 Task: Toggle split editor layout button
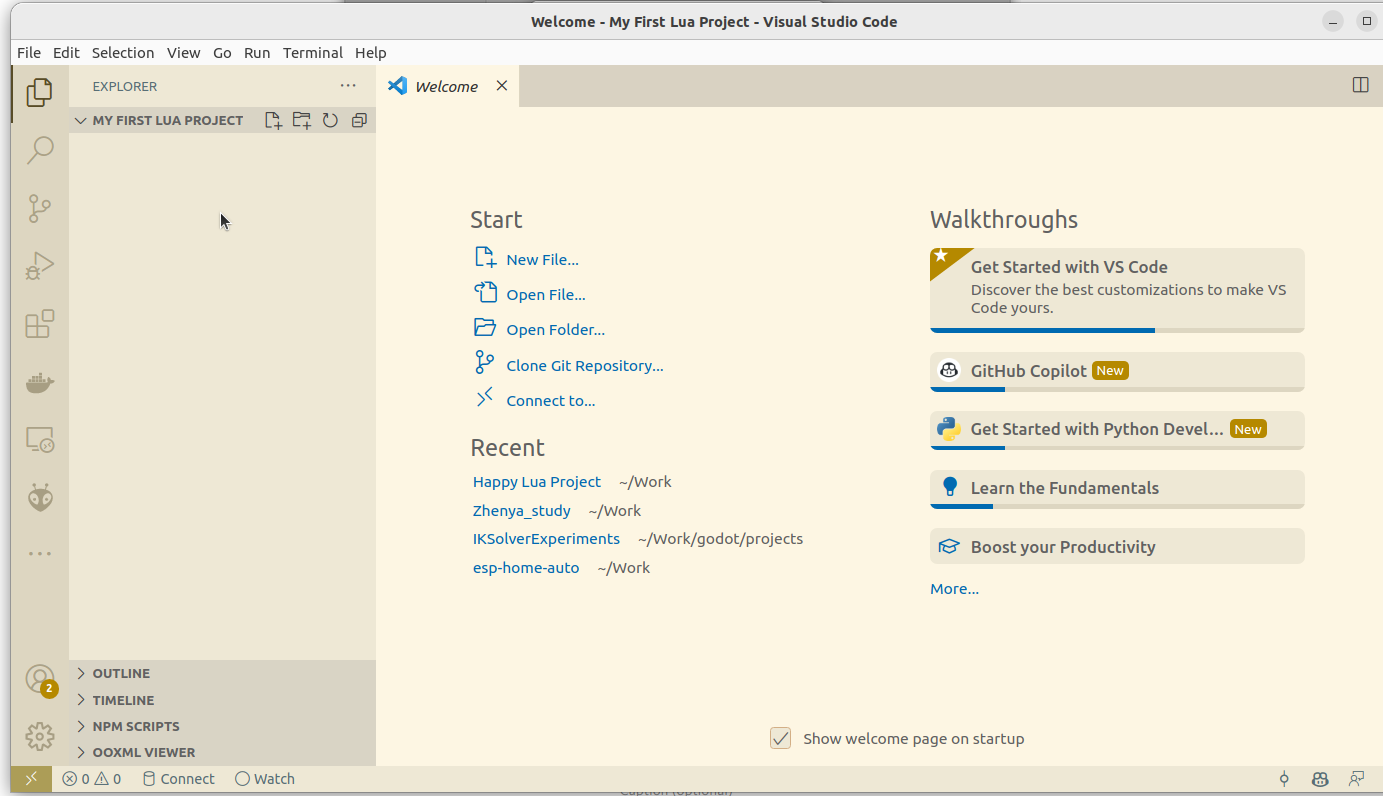1360,85
